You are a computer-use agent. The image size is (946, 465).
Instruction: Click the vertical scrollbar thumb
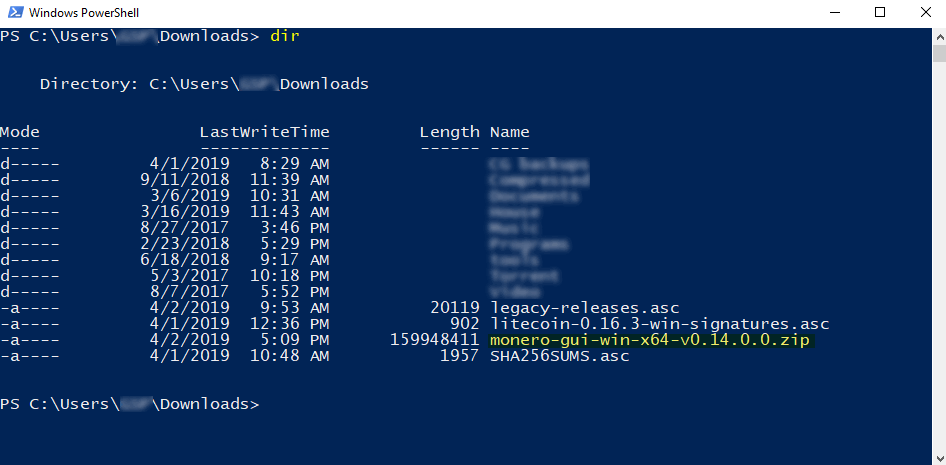coord(939,53)
